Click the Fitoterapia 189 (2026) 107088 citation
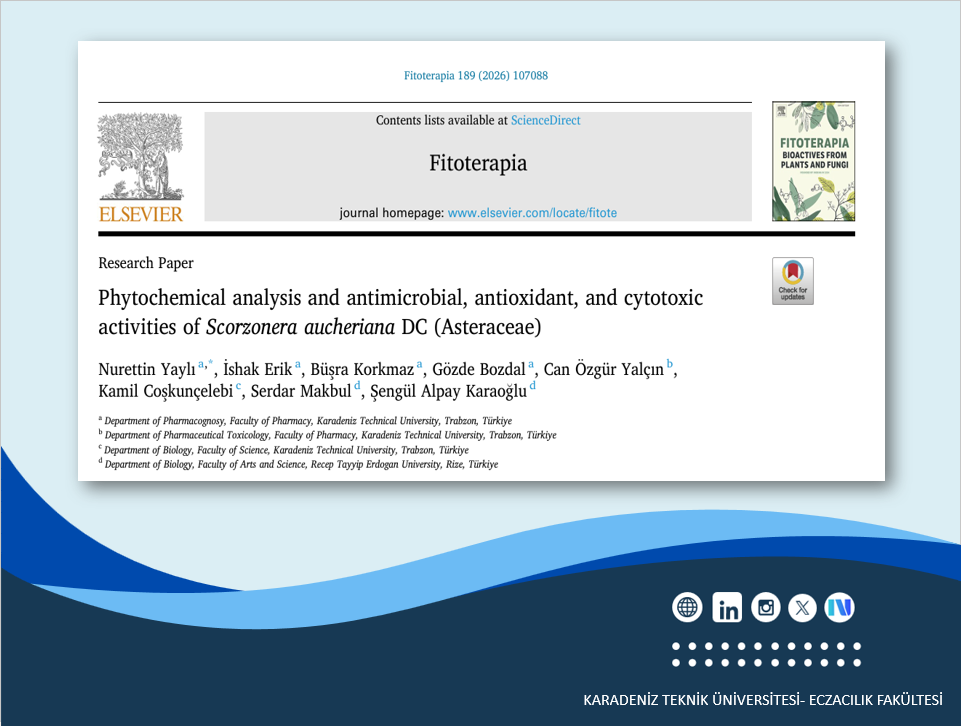 tap(475, 76)
